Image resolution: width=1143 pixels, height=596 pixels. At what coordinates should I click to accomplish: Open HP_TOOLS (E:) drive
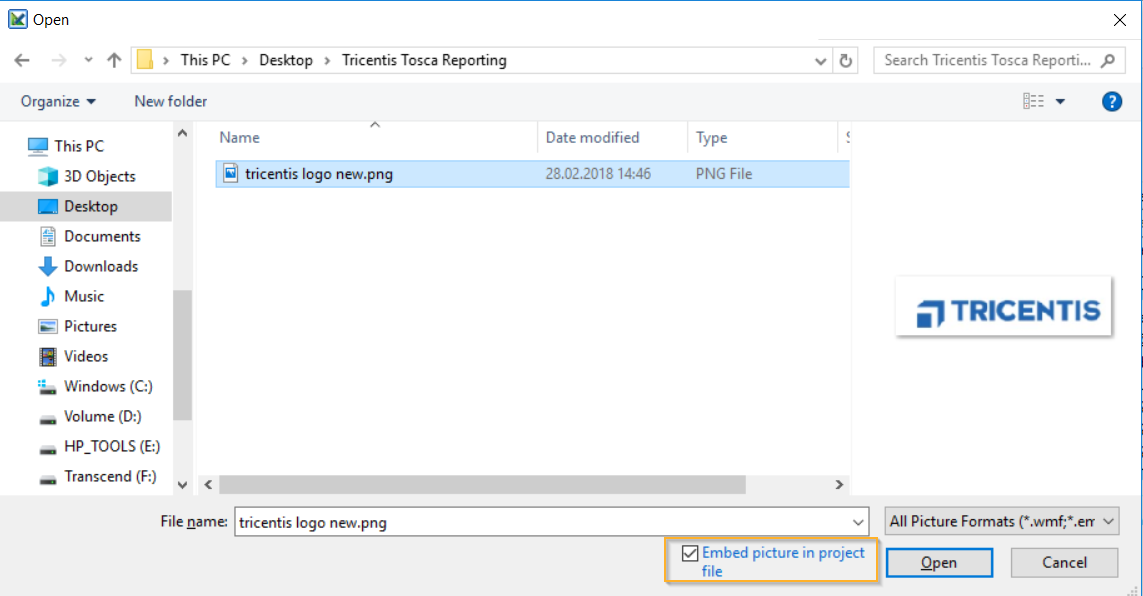tap(112, 446)
